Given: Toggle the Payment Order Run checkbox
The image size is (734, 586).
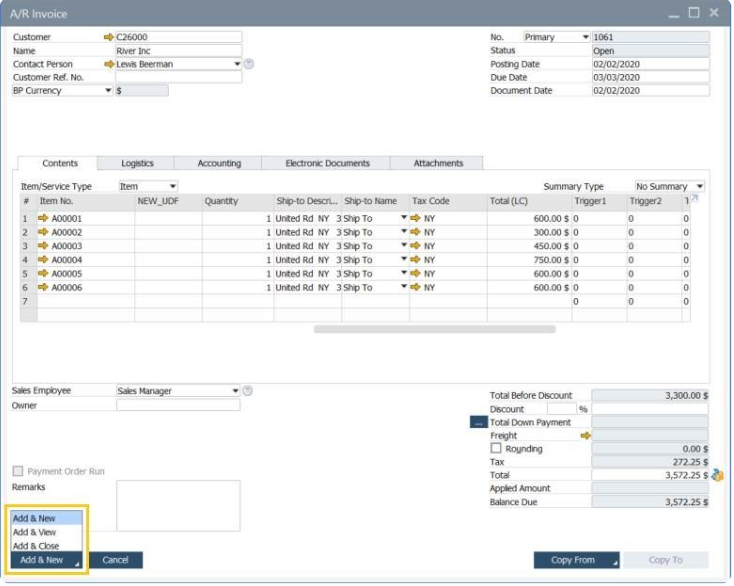Looking at the screenshot, I should click(18, 471).
